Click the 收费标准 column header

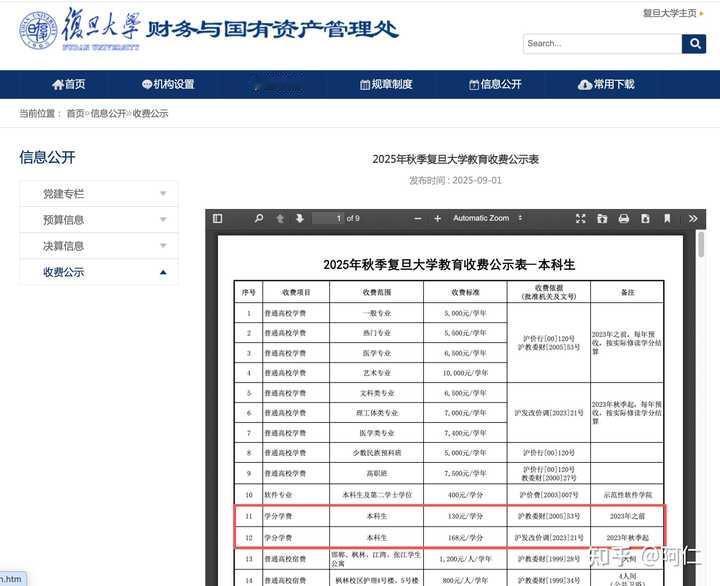465,292
